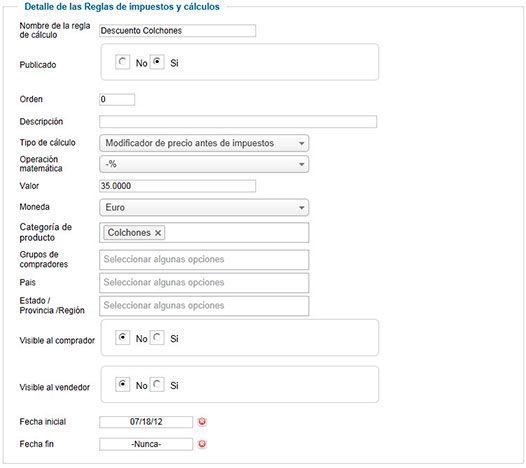526x468 pixels.
Task: Click the Orden input field
Action: (117, 99)
